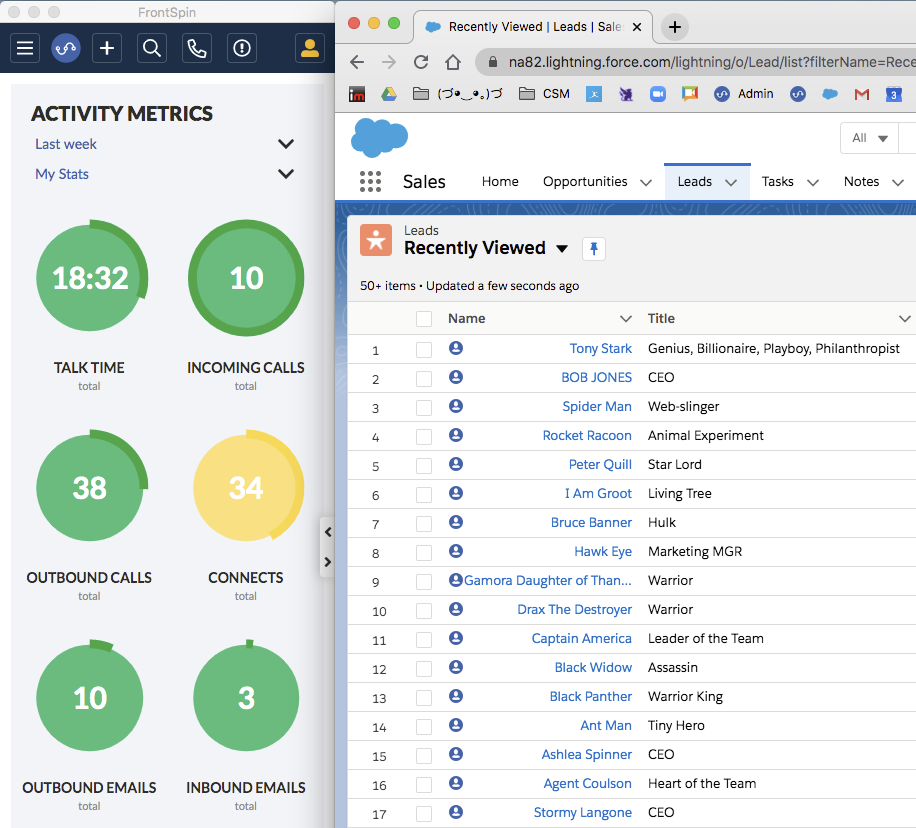Reload the browser page
916x828 pixels.
point(421,62)
